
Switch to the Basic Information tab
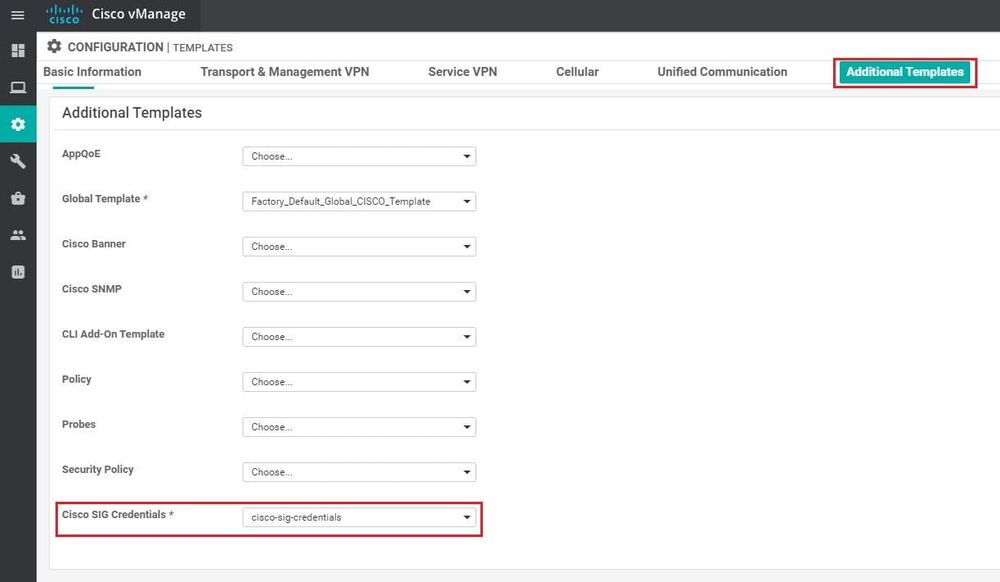coord(92,72)
